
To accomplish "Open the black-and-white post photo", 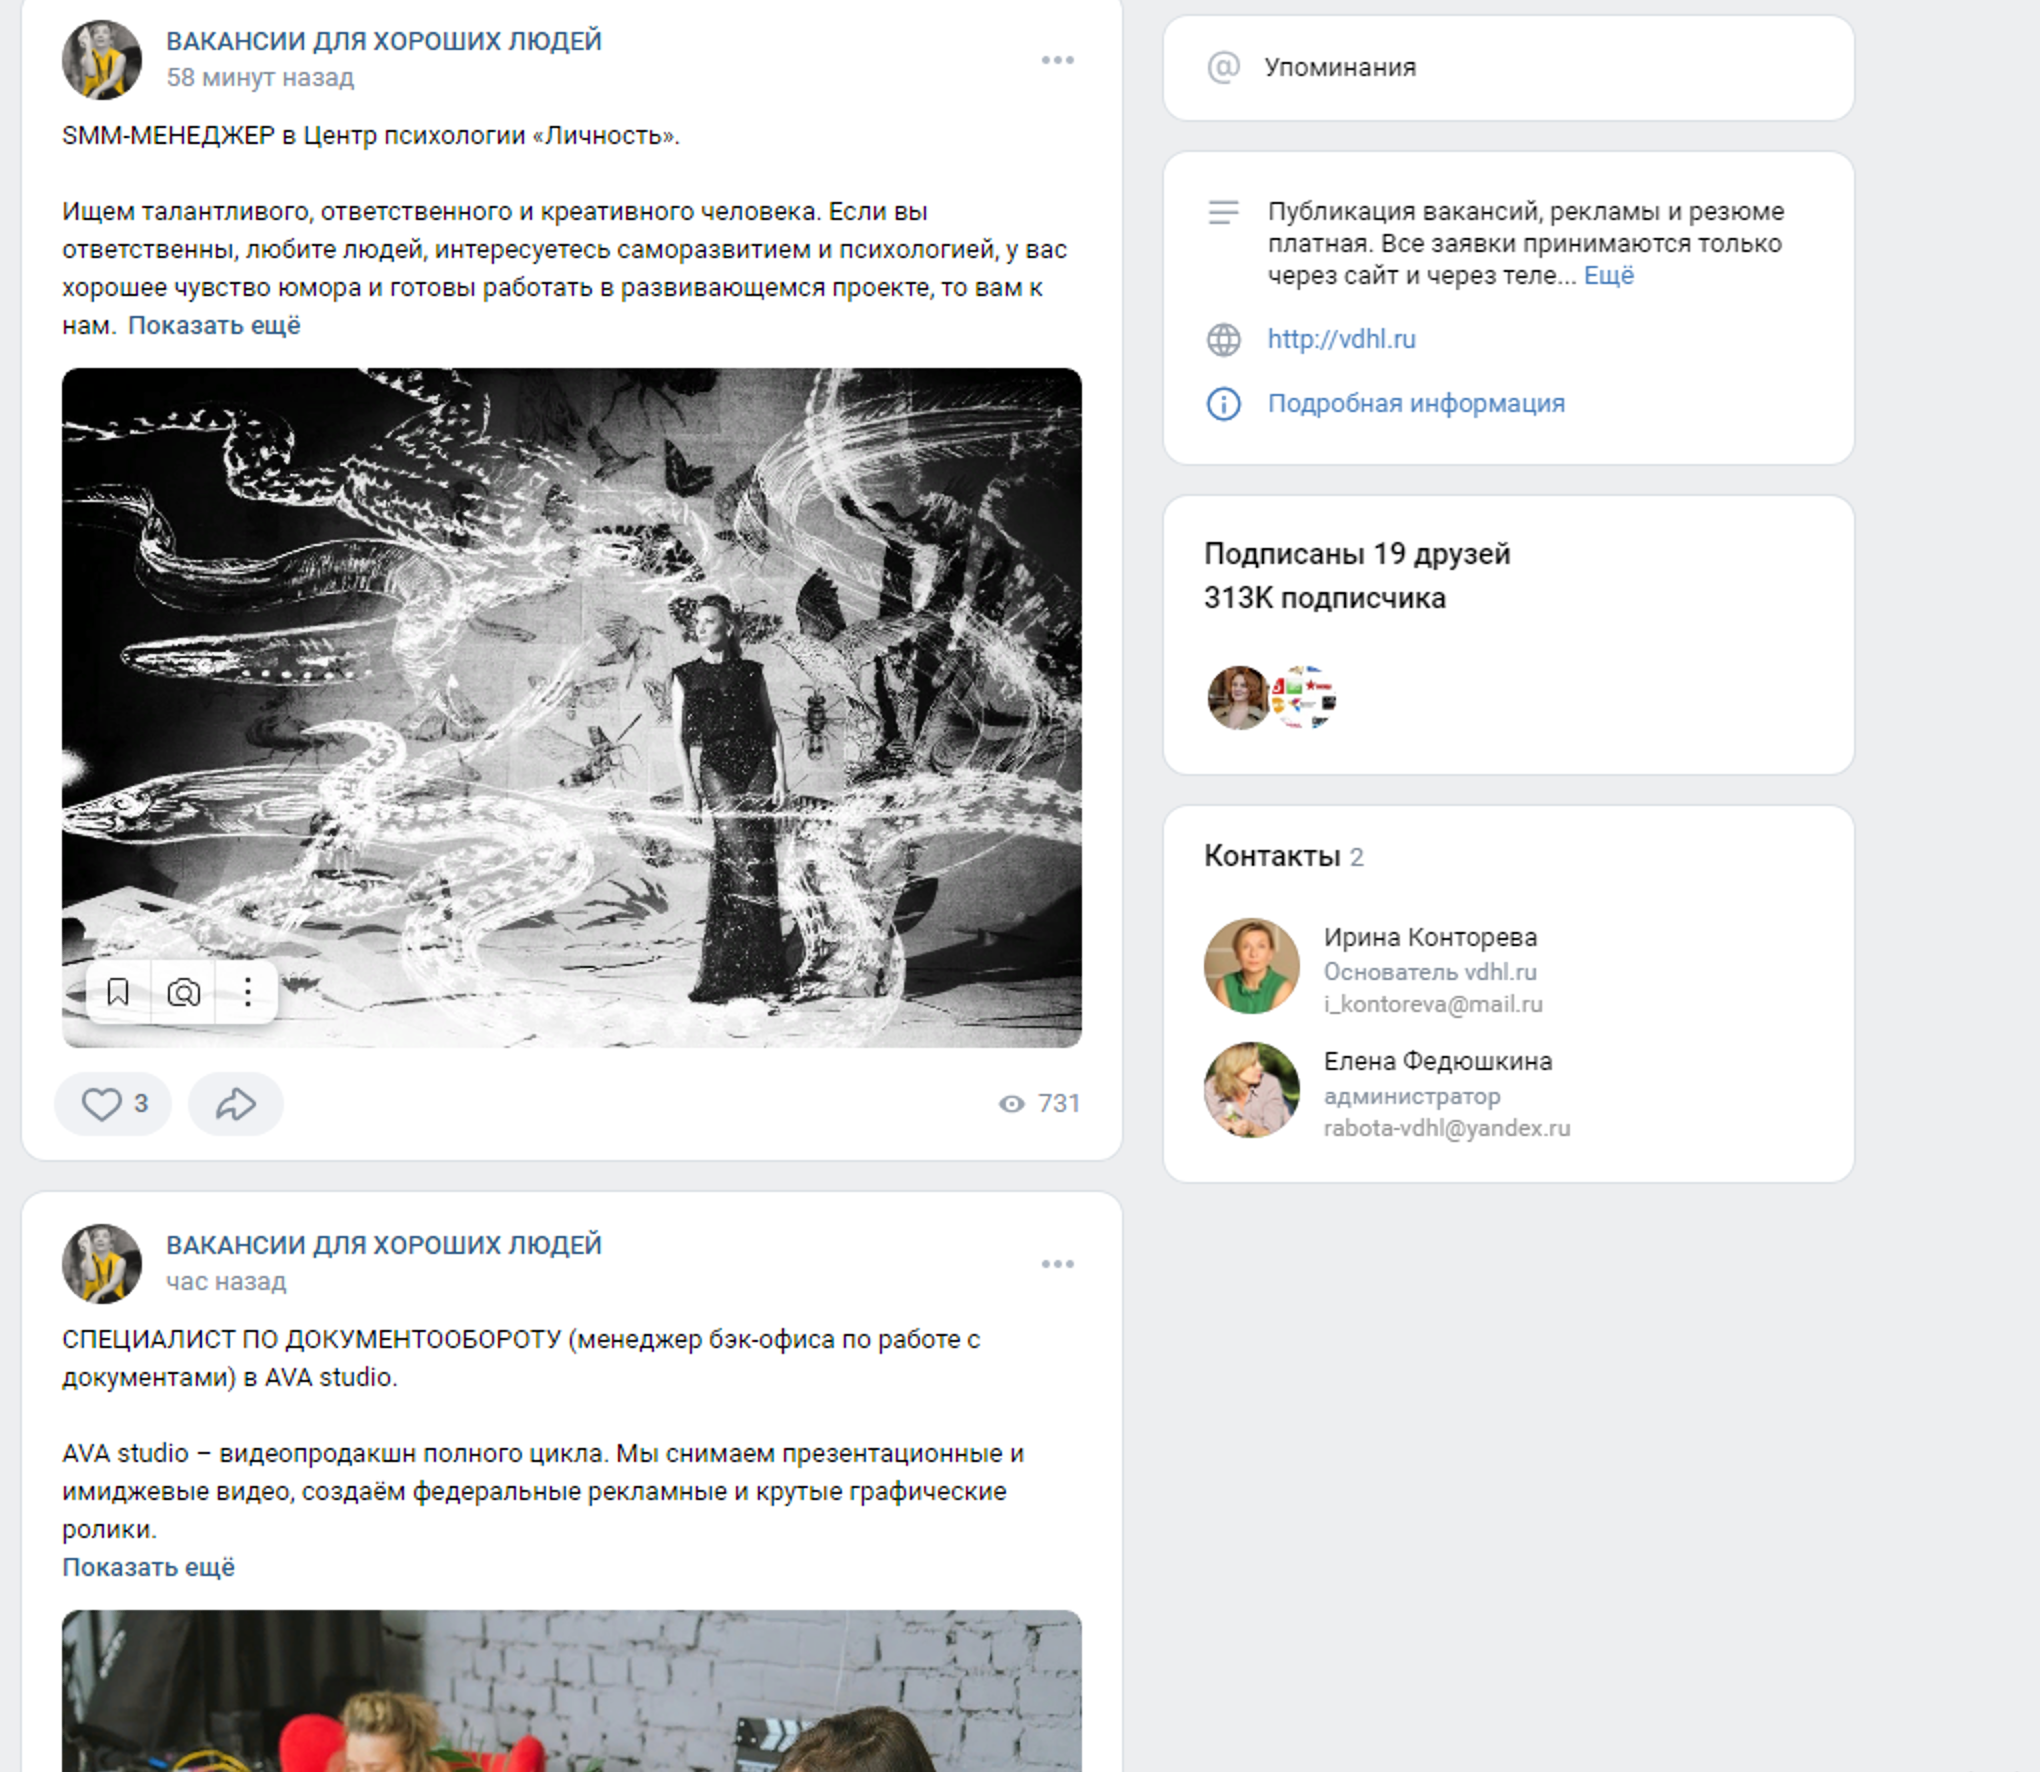I will 572,708.
